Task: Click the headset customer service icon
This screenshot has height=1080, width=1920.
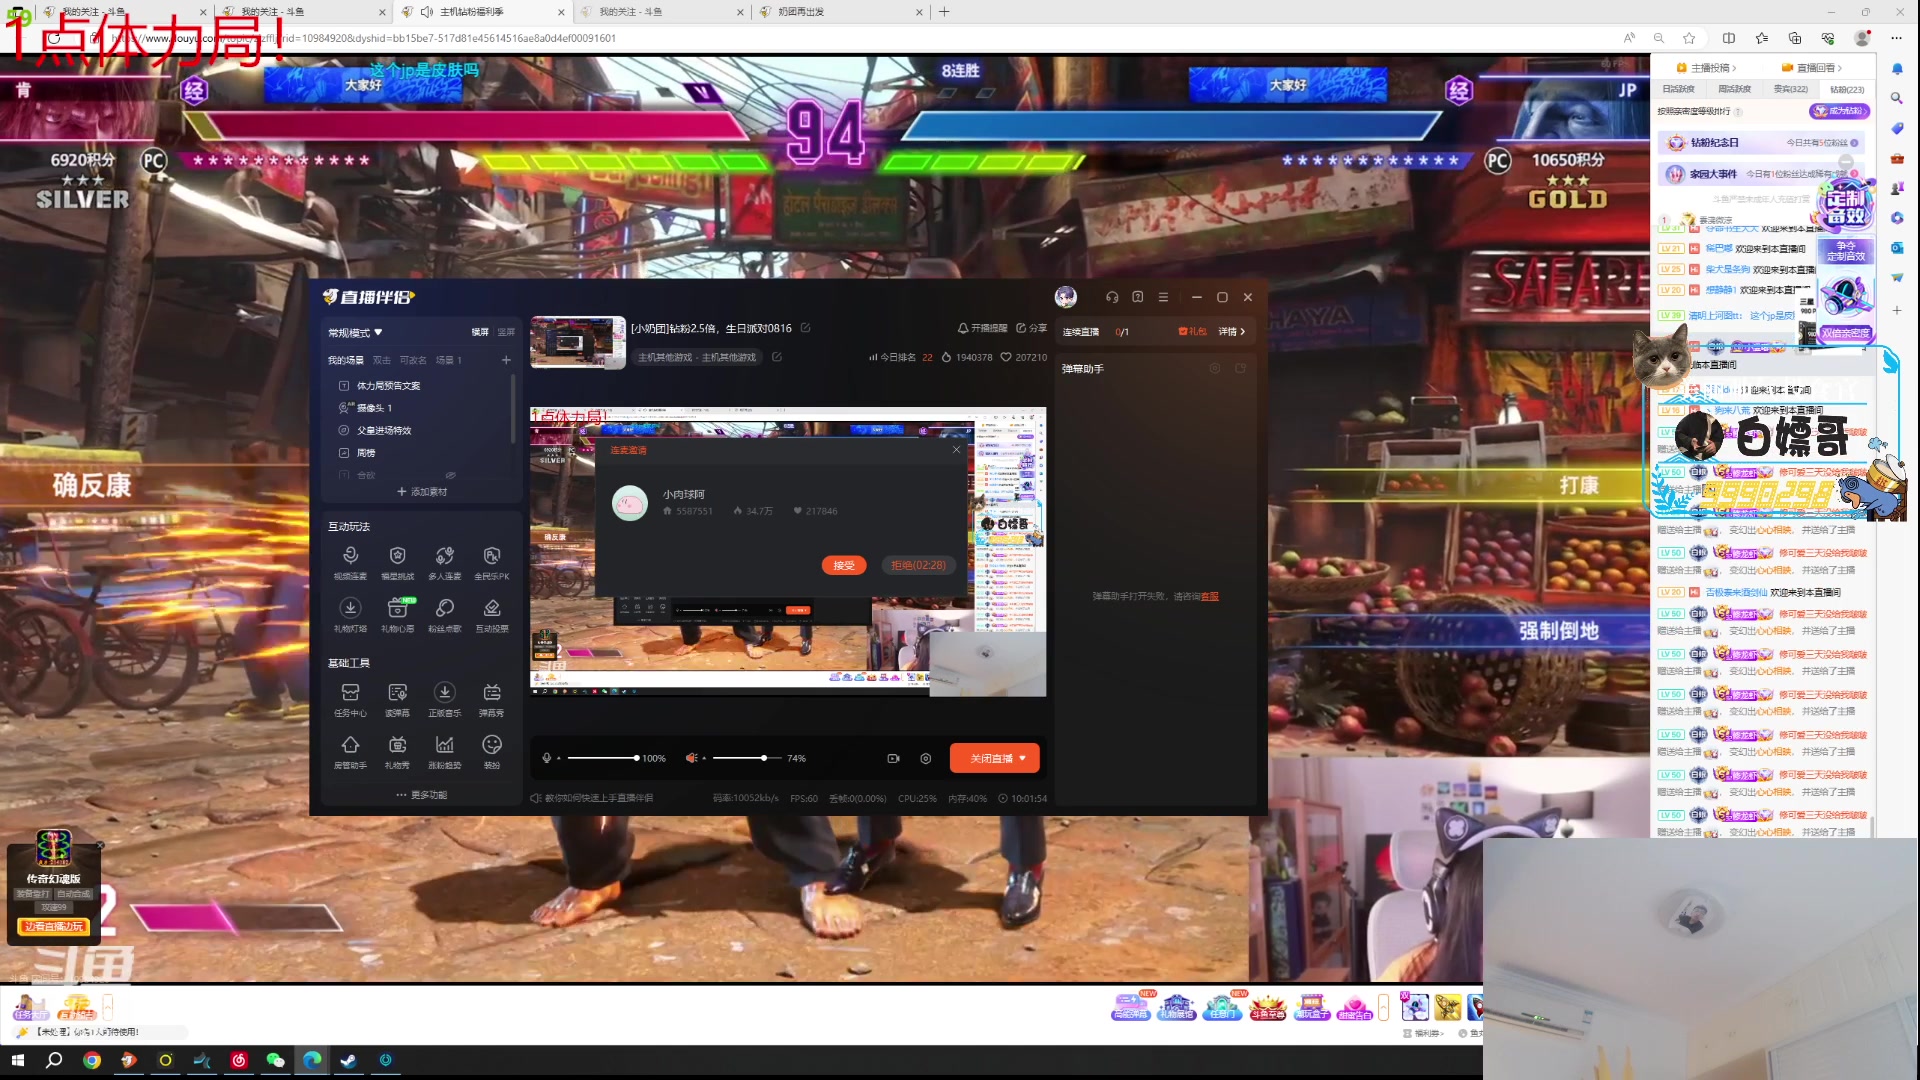Action: coord(1112,297)
